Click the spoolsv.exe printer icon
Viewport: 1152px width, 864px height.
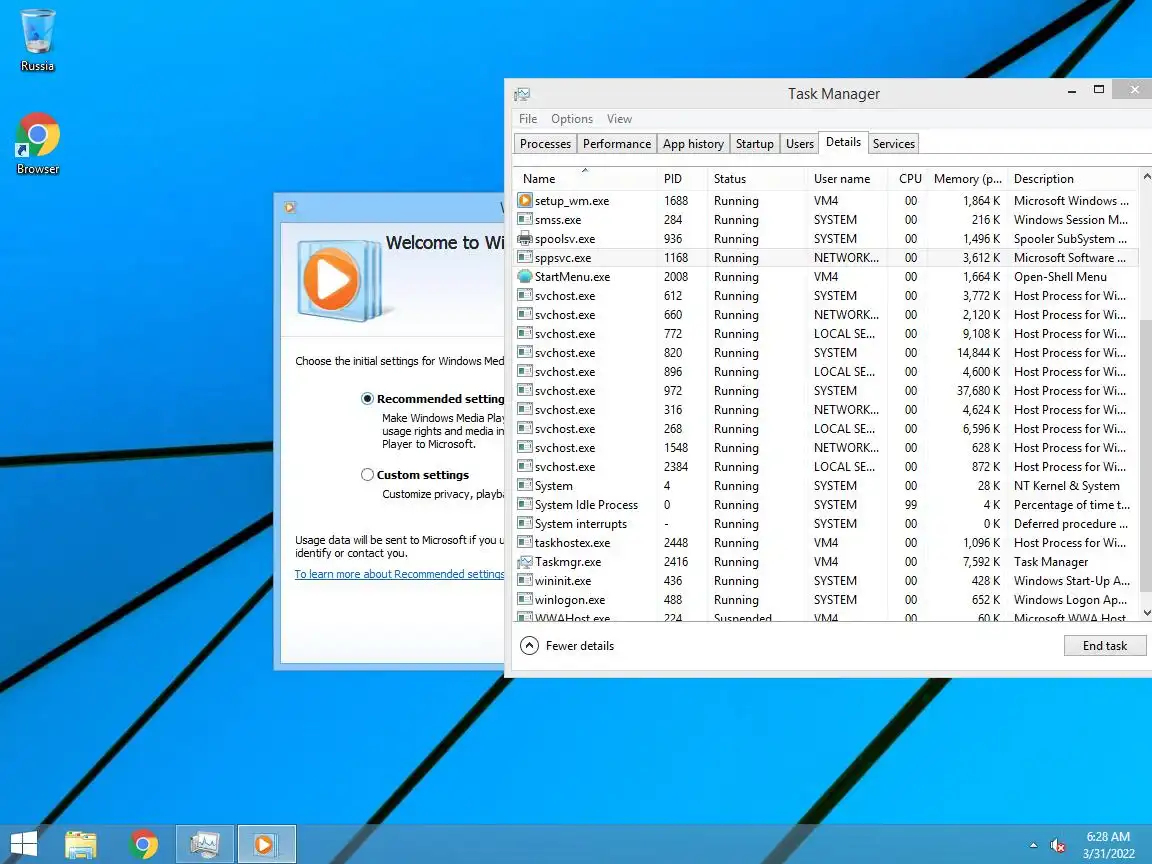click(525, 238)
